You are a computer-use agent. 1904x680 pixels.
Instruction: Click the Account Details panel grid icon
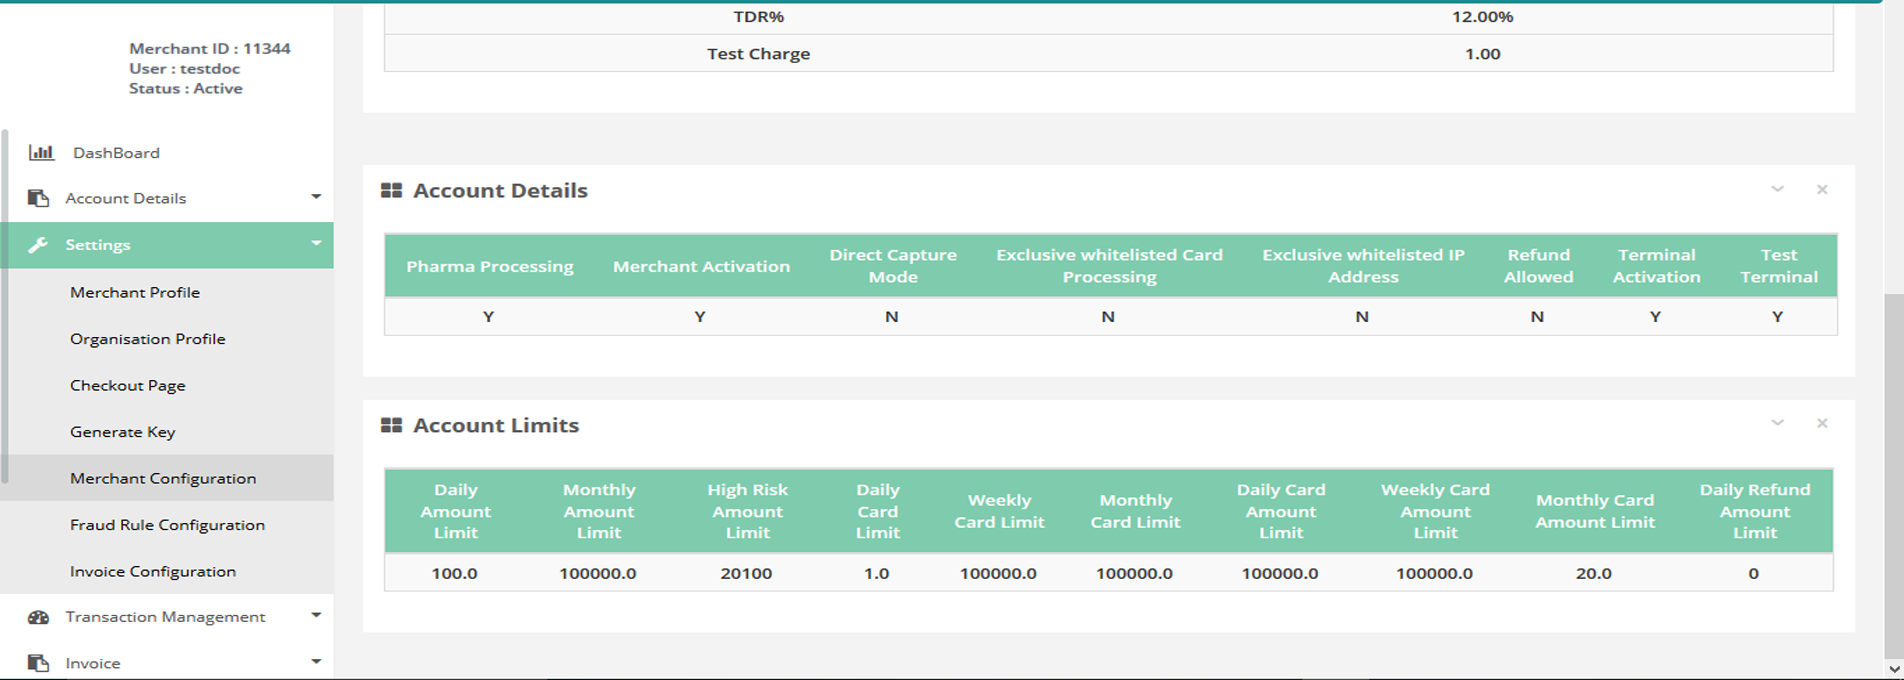391,191
